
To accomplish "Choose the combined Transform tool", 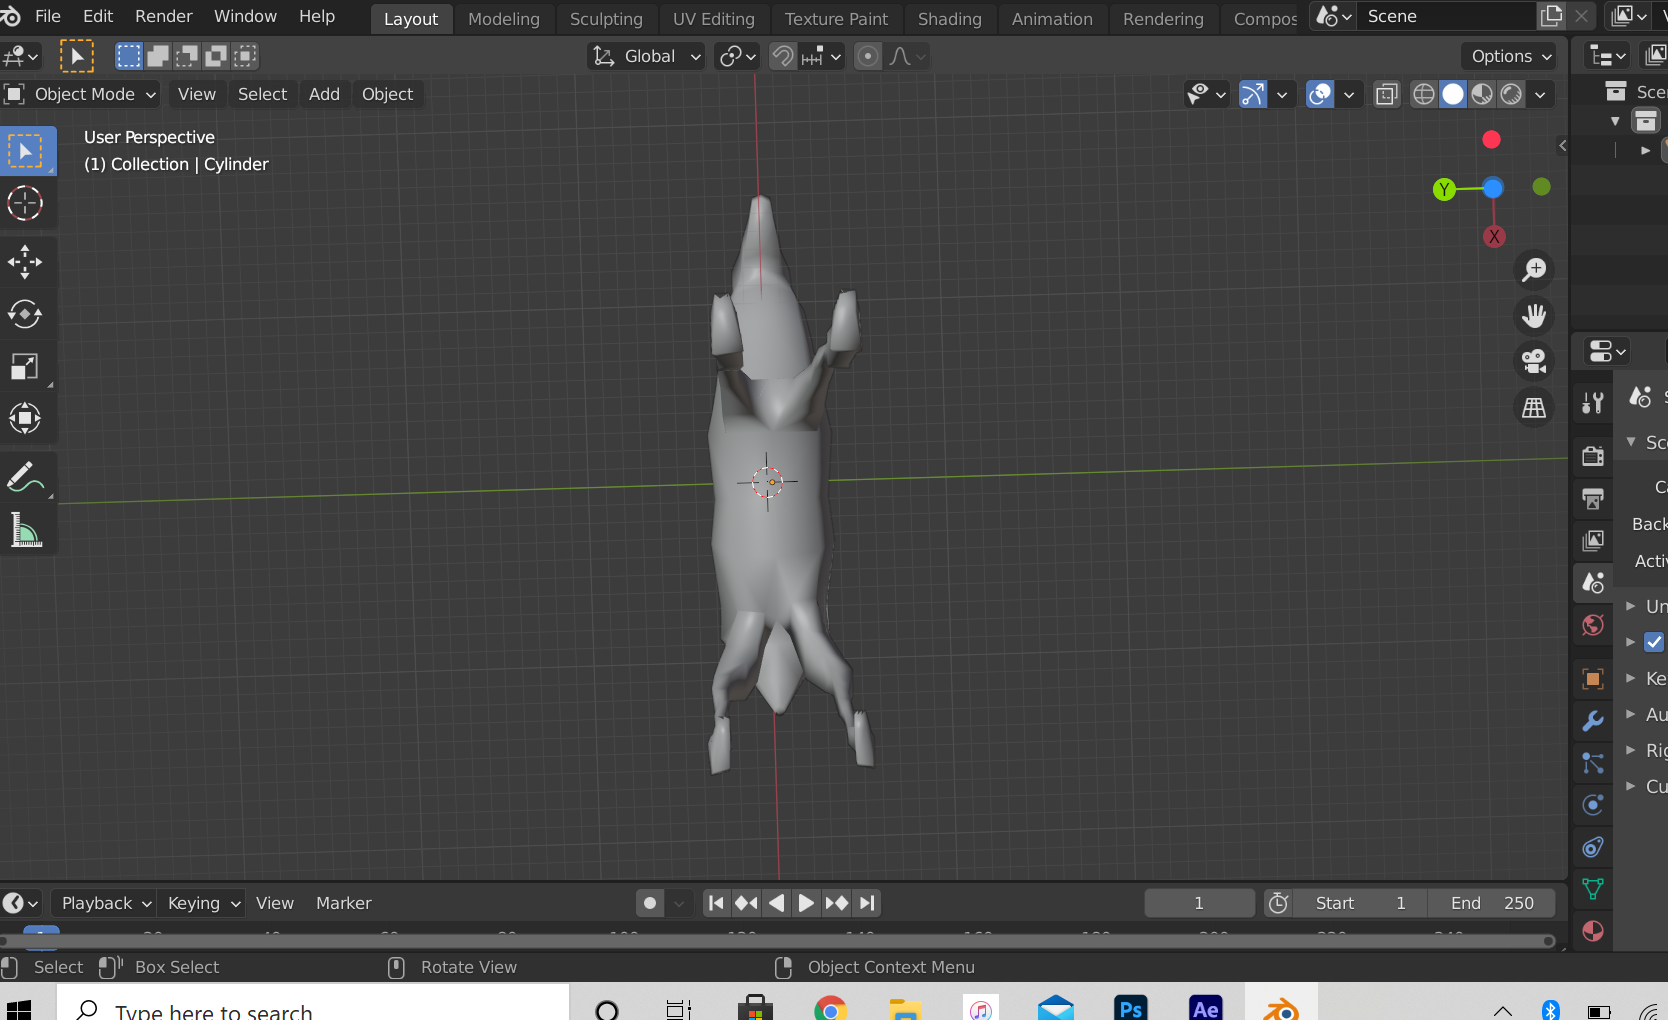I will pyautogui.click(x=25, y=418).
